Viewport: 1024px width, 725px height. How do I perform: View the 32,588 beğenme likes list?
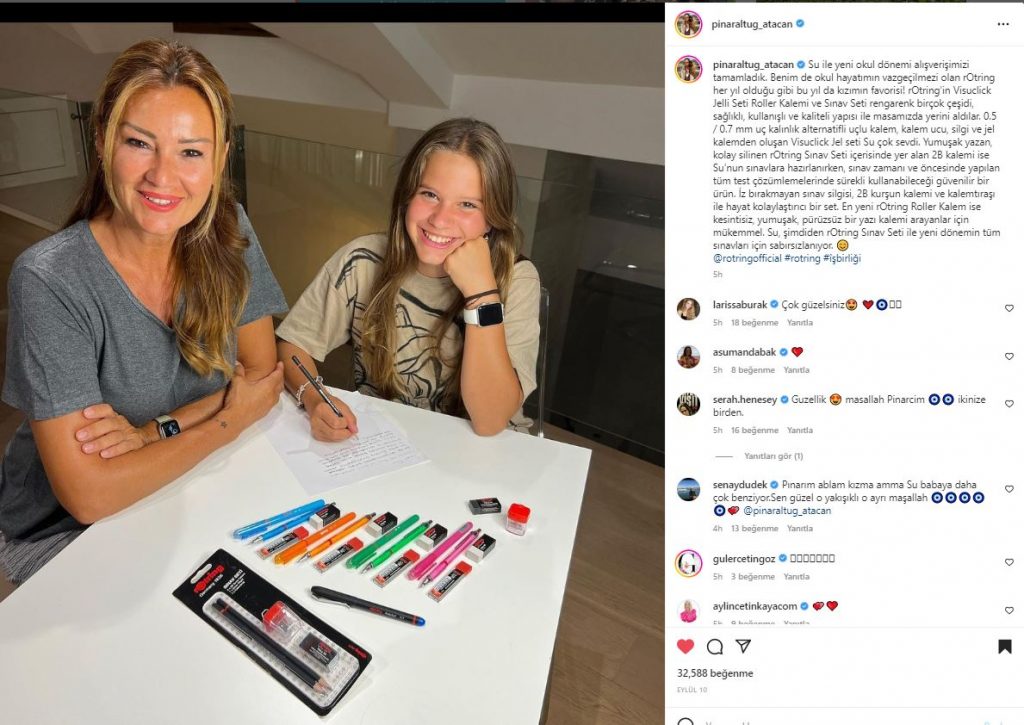click(714, 673)
